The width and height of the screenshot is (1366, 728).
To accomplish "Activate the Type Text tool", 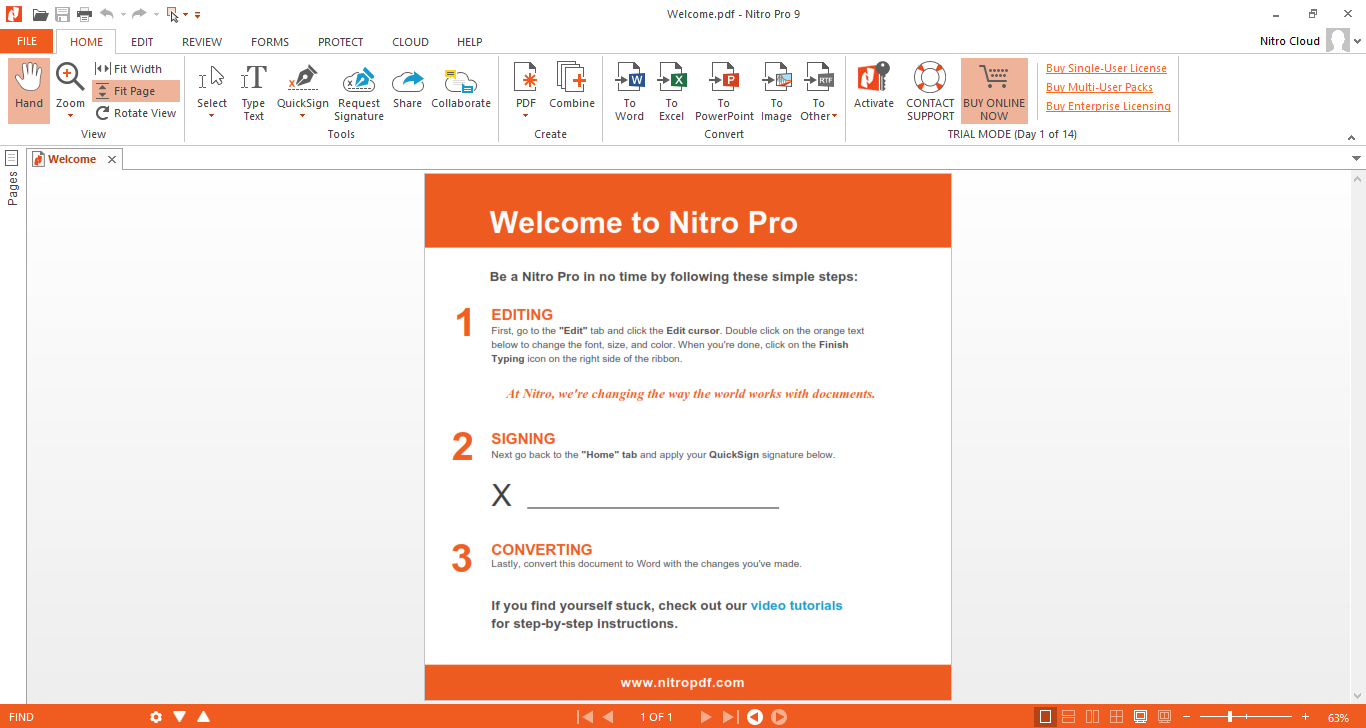I will [x=254, y=92].
